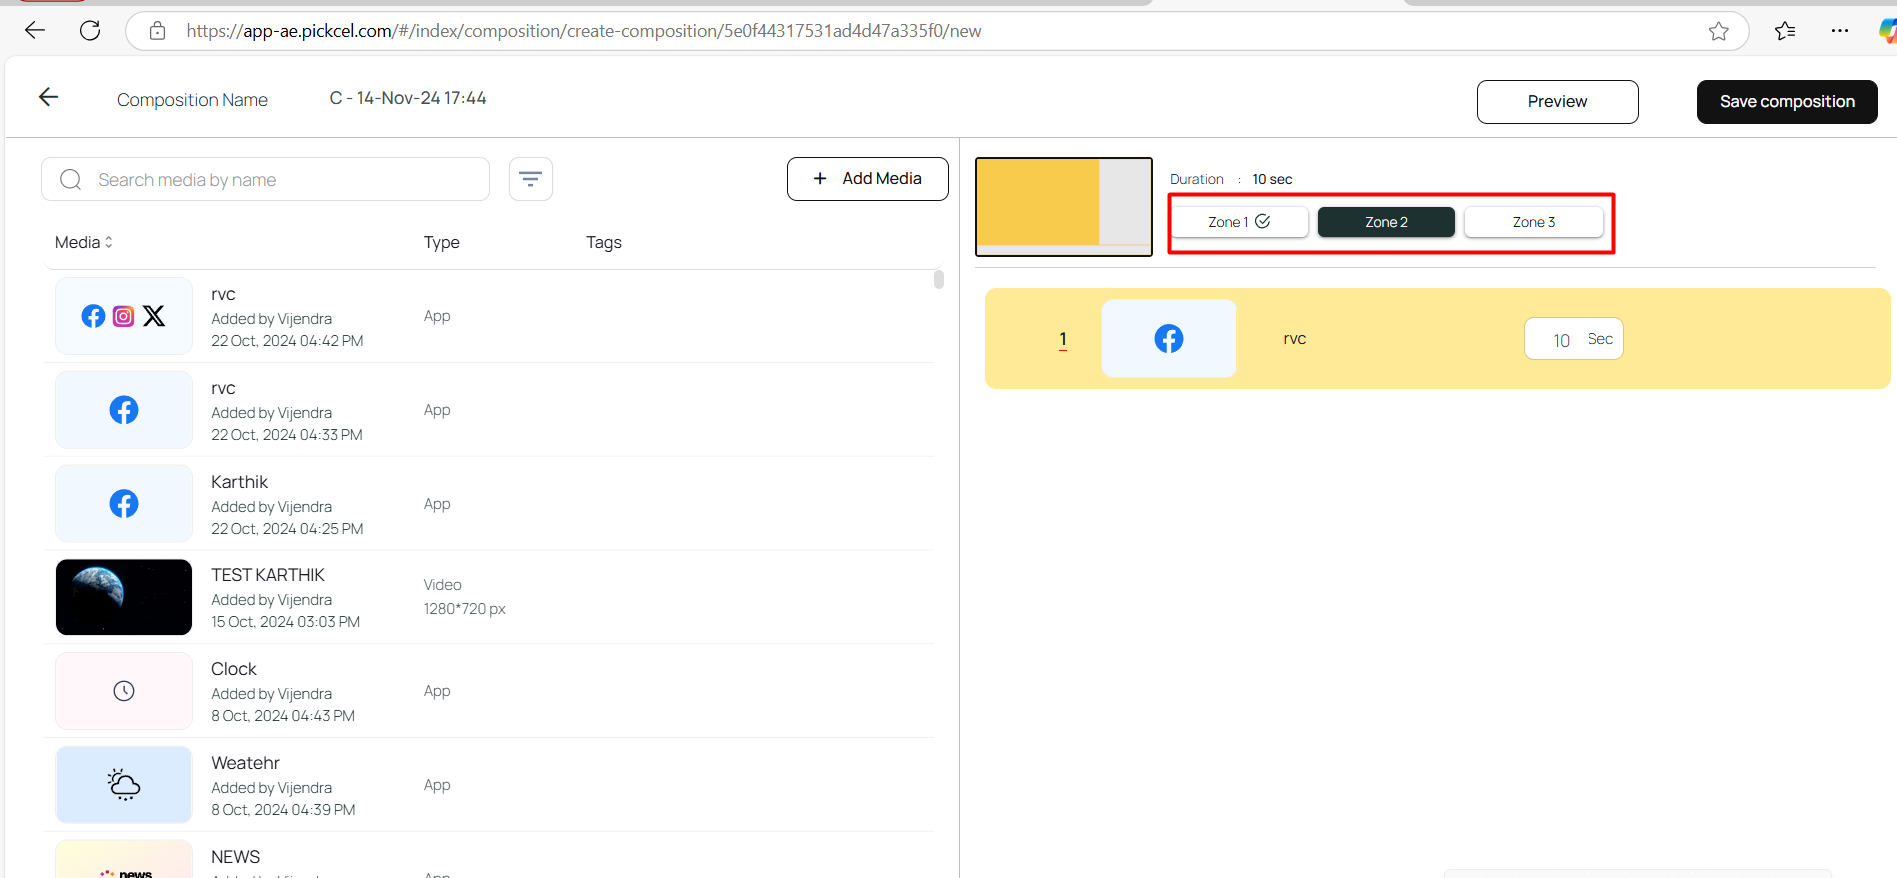Screen dimensions: 1897x878
Task: Click the Add Media button
Action: point(867,179)
